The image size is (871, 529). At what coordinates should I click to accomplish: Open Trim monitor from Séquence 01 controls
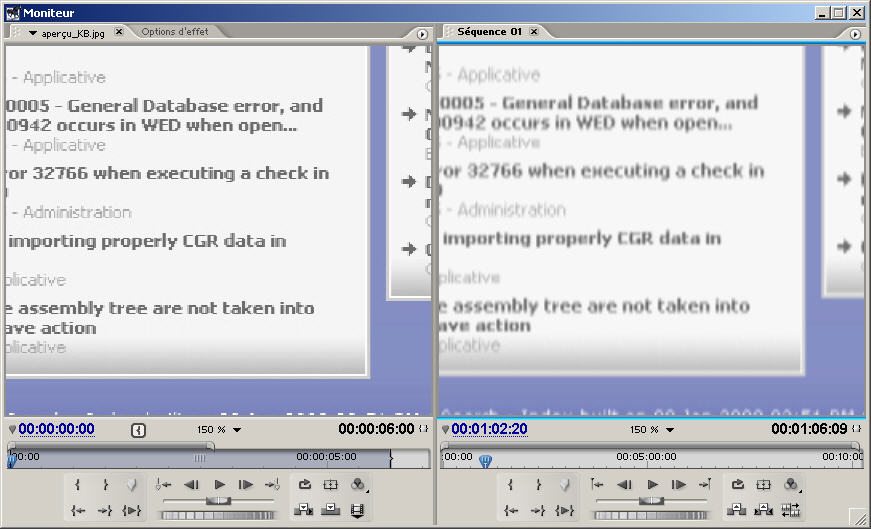790,510
